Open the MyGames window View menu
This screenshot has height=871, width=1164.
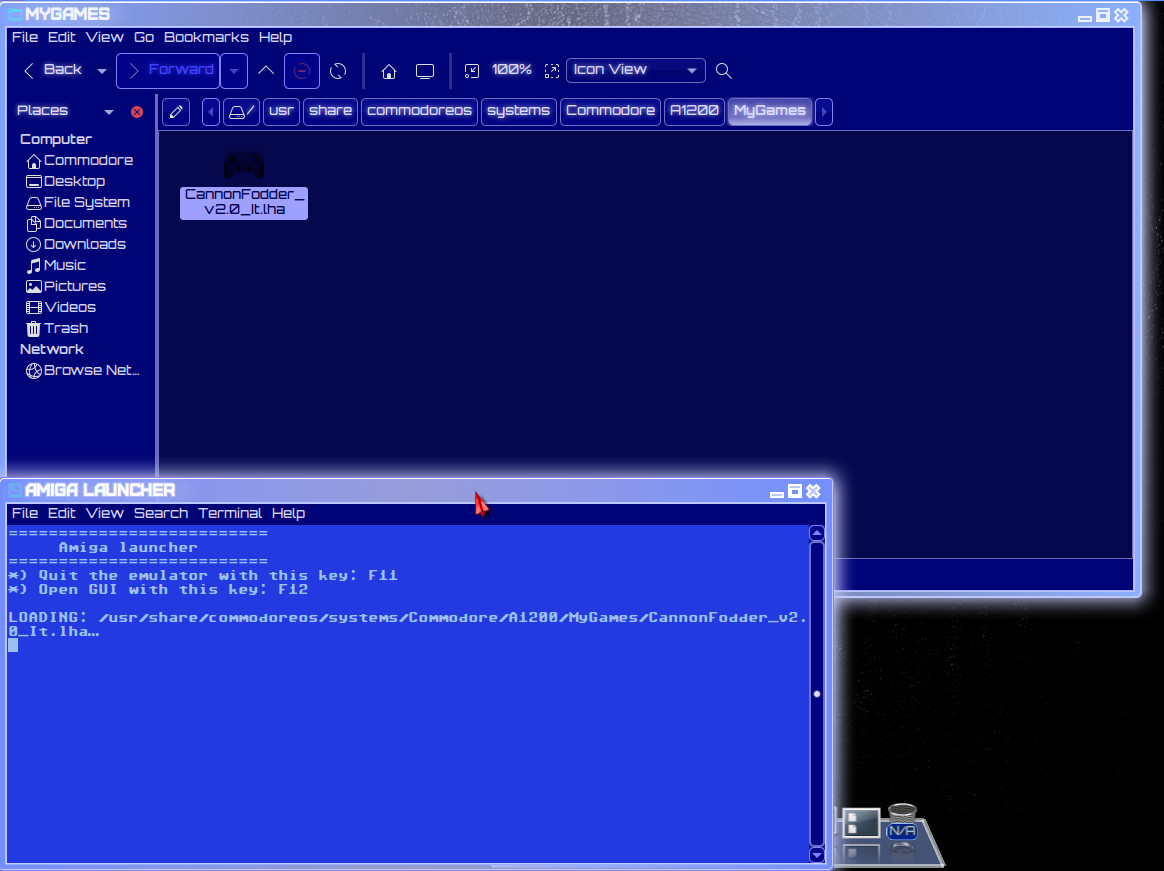(104, 37)
